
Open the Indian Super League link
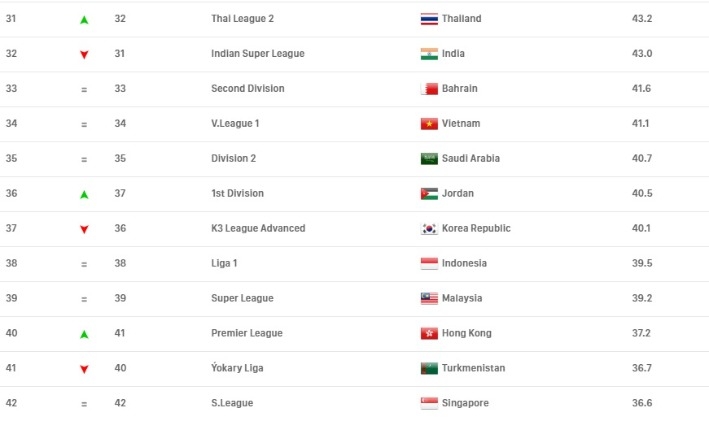(258, 54)
